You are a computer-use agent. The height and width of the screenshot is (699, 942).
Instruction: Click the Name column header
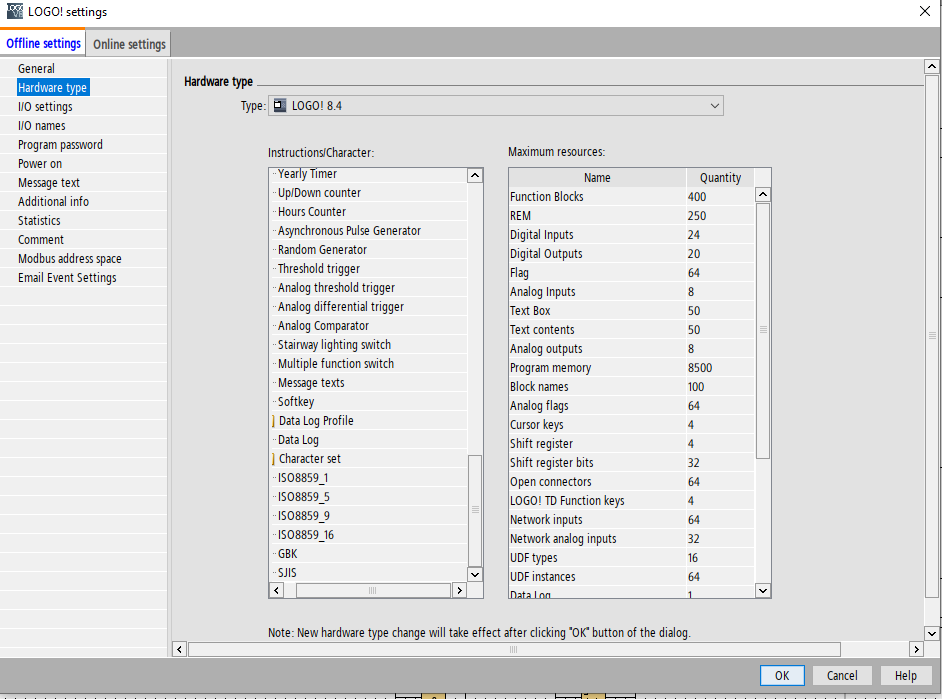coord(597,178)
